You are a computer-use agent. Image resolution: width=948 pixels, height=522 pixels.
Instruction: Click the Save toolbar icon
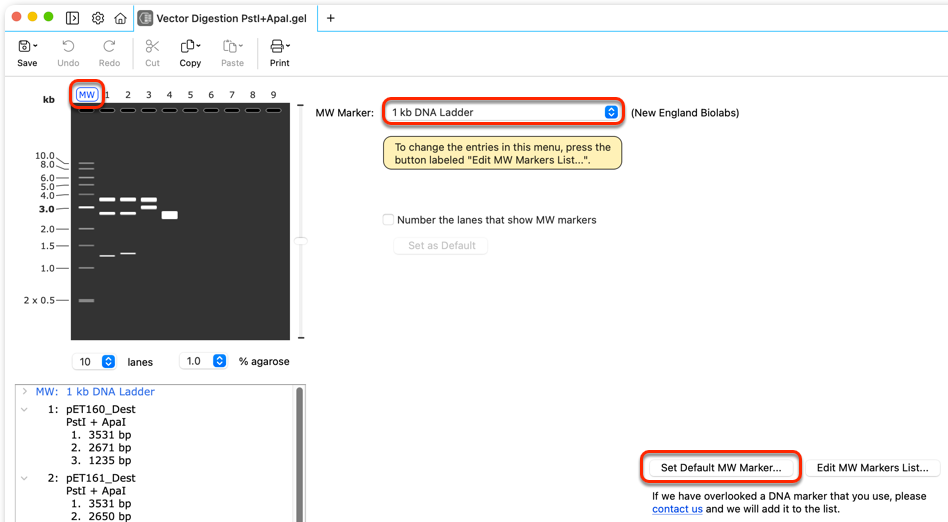25,47
